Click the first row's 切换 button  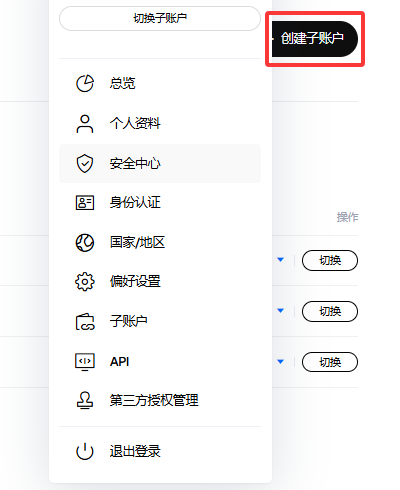point(330,260)
